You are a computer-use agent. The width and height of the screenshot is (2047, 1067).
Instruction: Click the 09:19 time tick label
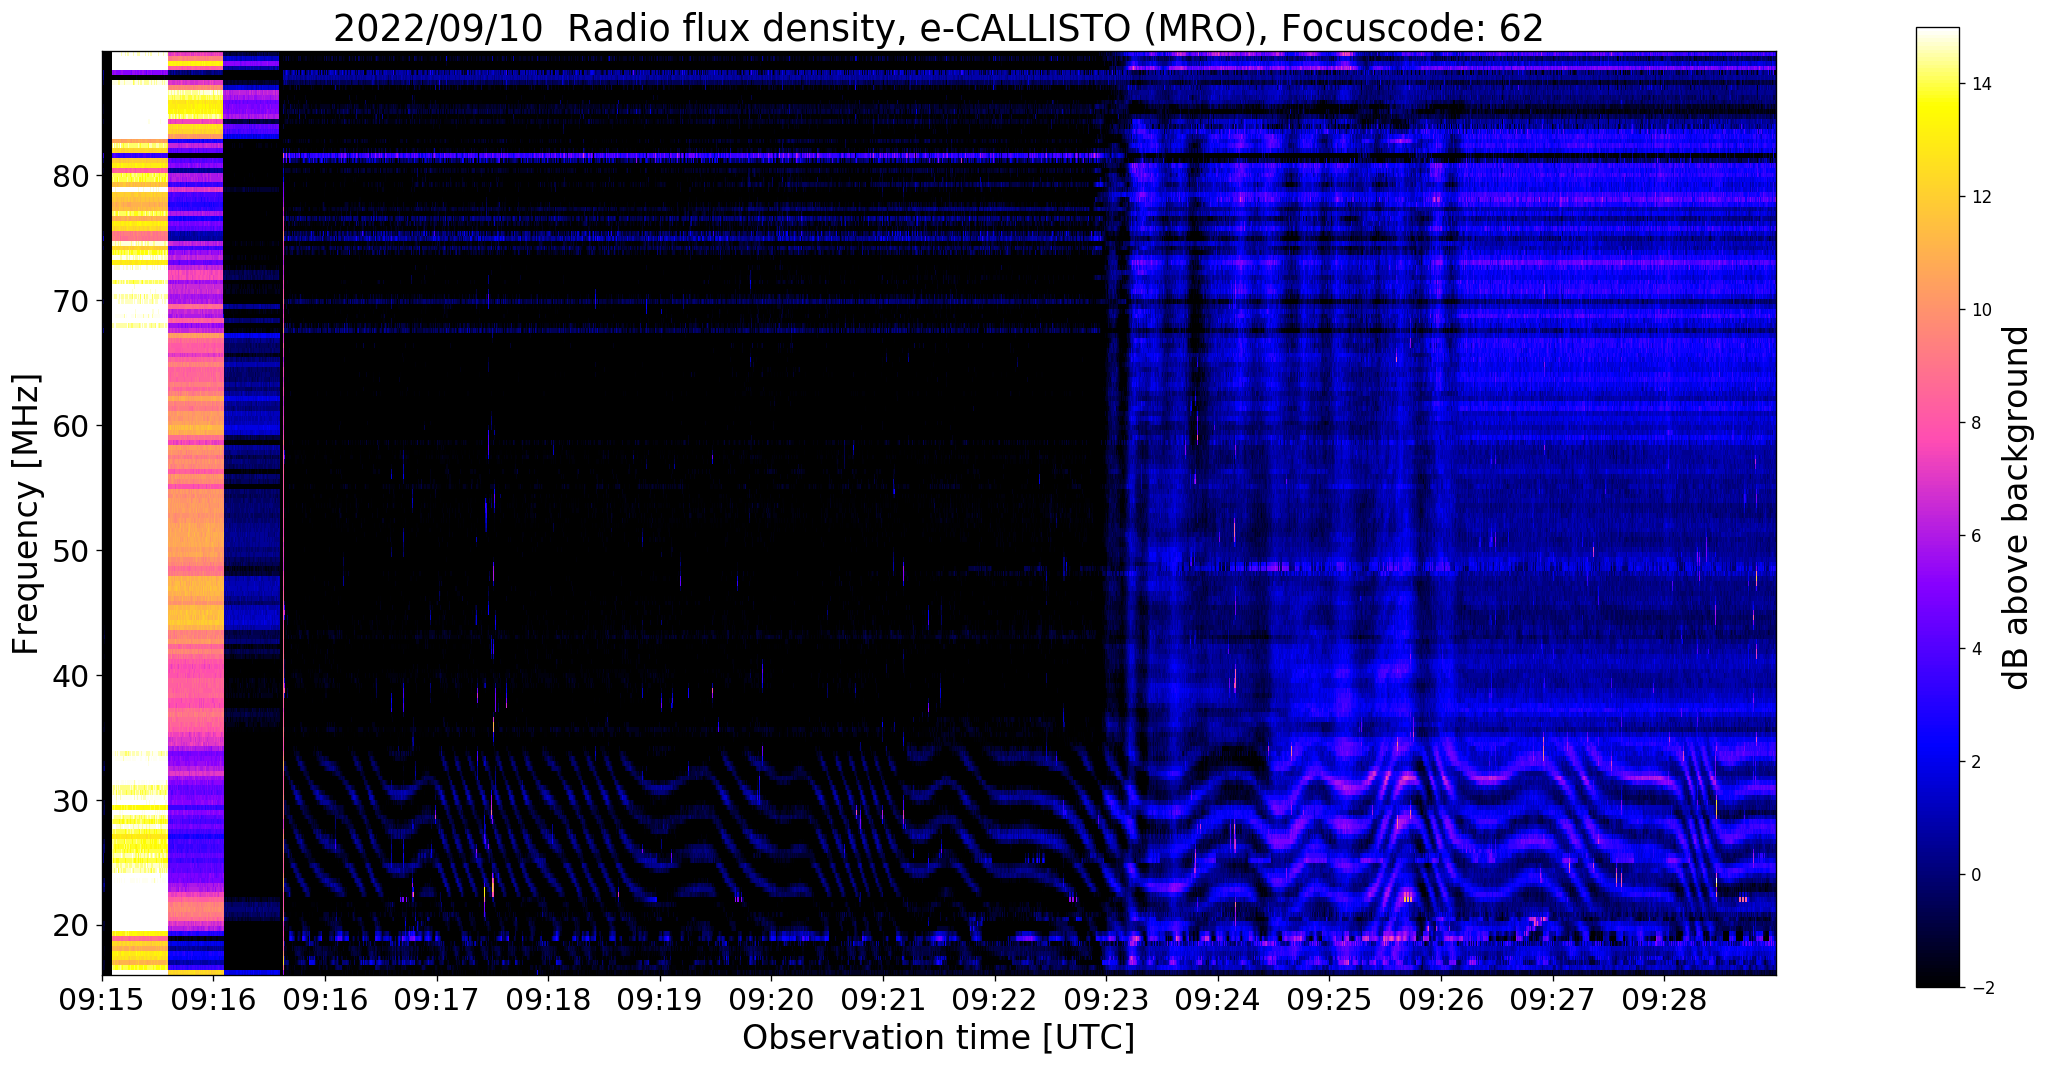pyautogui.click(x=659, y=1000)
